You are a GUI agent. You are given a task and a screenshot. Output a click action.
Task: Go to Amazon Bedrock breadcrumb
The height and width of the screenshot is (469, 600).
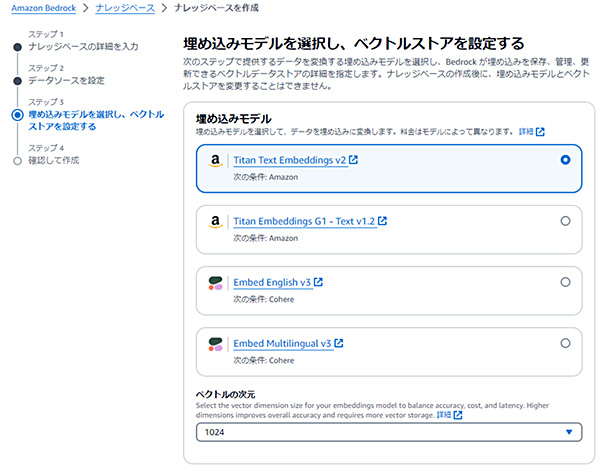coord(44,8)
